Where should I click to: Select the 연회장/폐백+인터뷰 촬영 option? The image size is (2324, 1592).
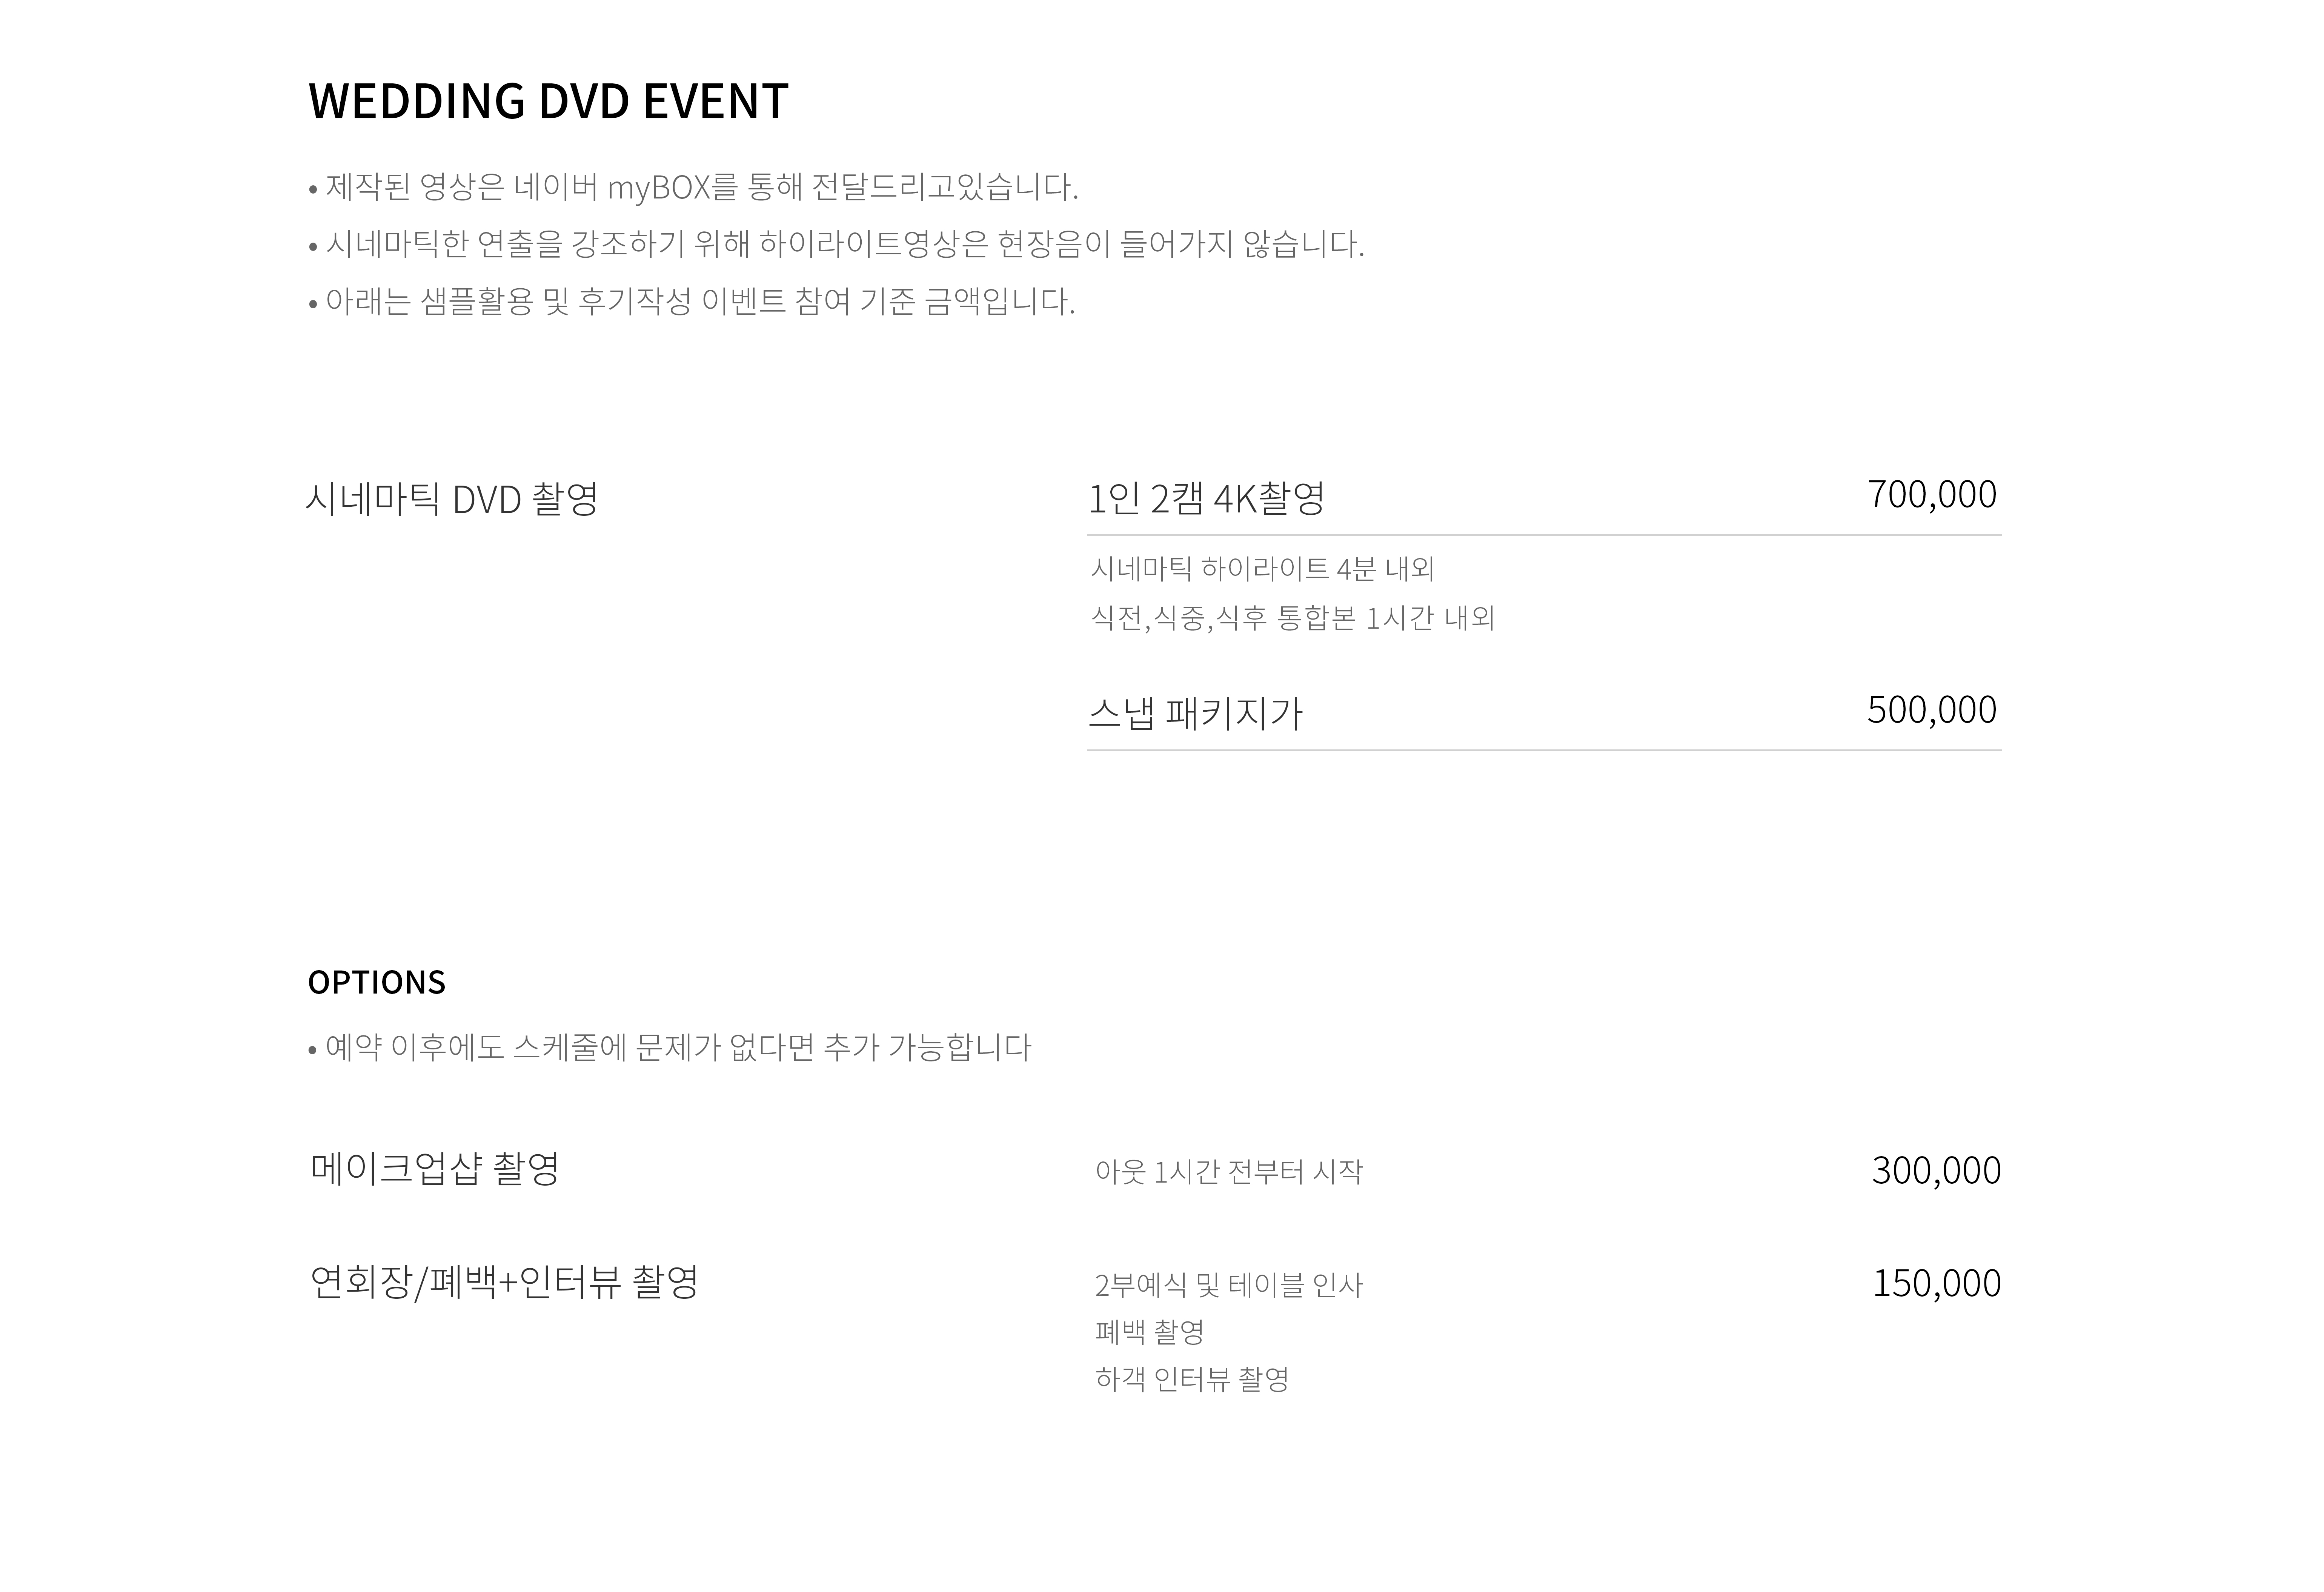(504, 1281)
